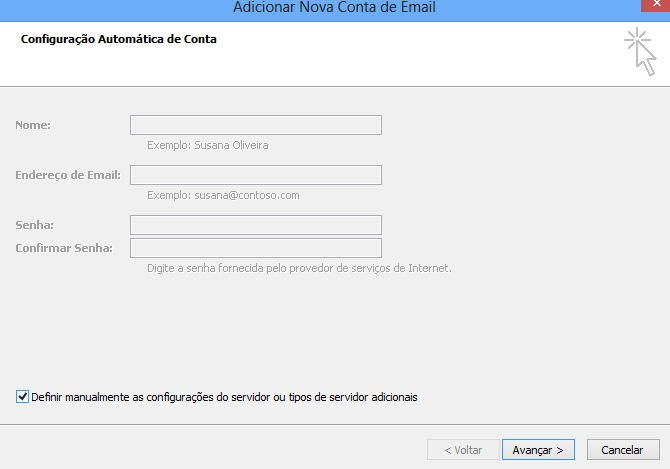Click the 'Confirmar Senha:' label
This screenshot has height=469, width=670.
pos(64,248)
